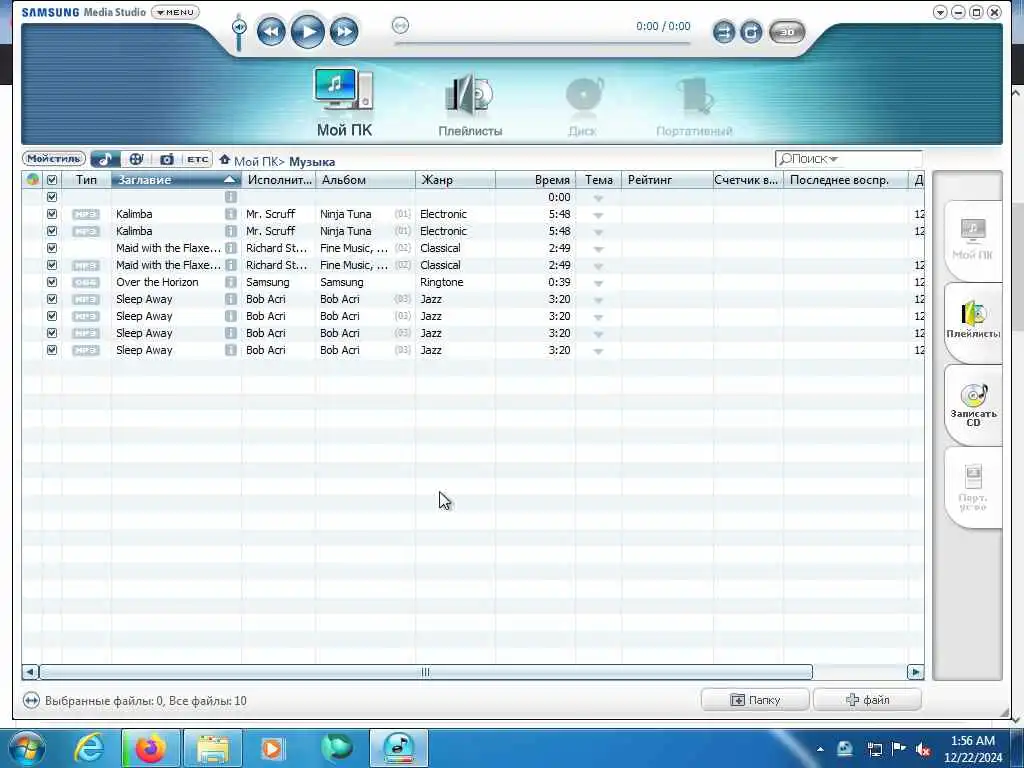
Task: Open the Портативный tab
Action: click(694, 106)
